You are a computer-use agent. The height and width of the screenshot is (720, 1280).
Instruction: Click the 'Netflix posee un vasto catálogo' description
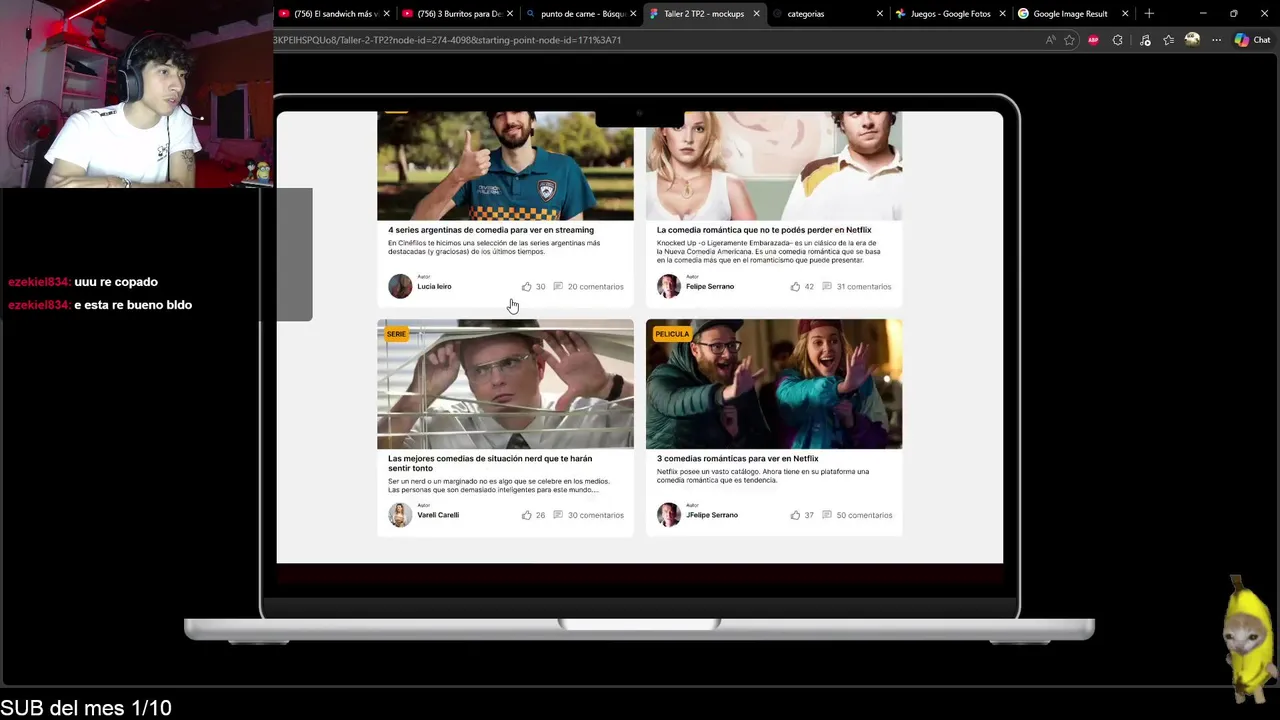click(763, 476)
